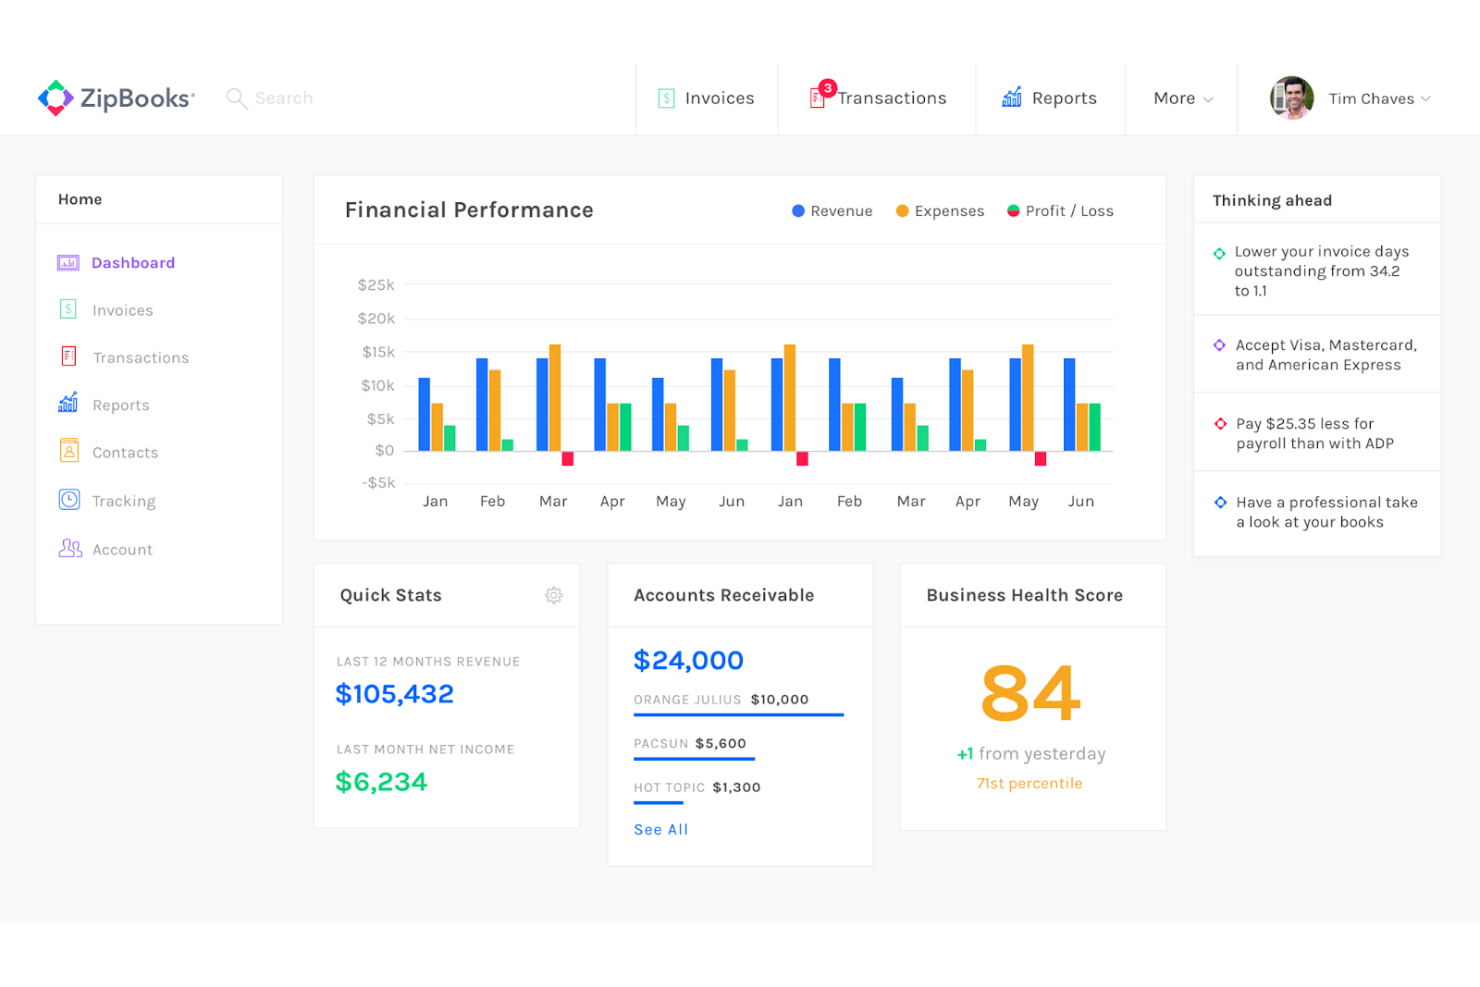Click the Account people icon in sidebar
This screenshot has height=987, width=1480.
(68, 548)
